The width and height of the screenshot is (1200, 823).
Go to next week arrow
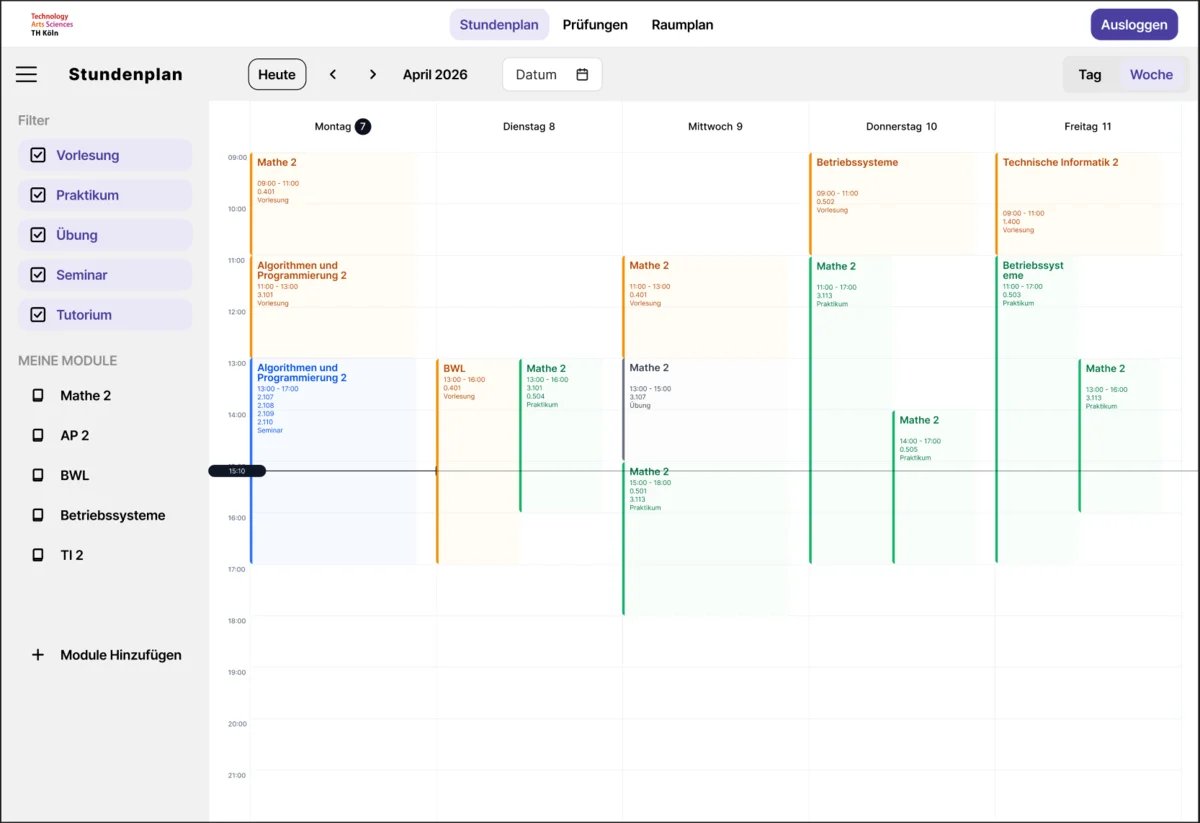click(373, 75)
